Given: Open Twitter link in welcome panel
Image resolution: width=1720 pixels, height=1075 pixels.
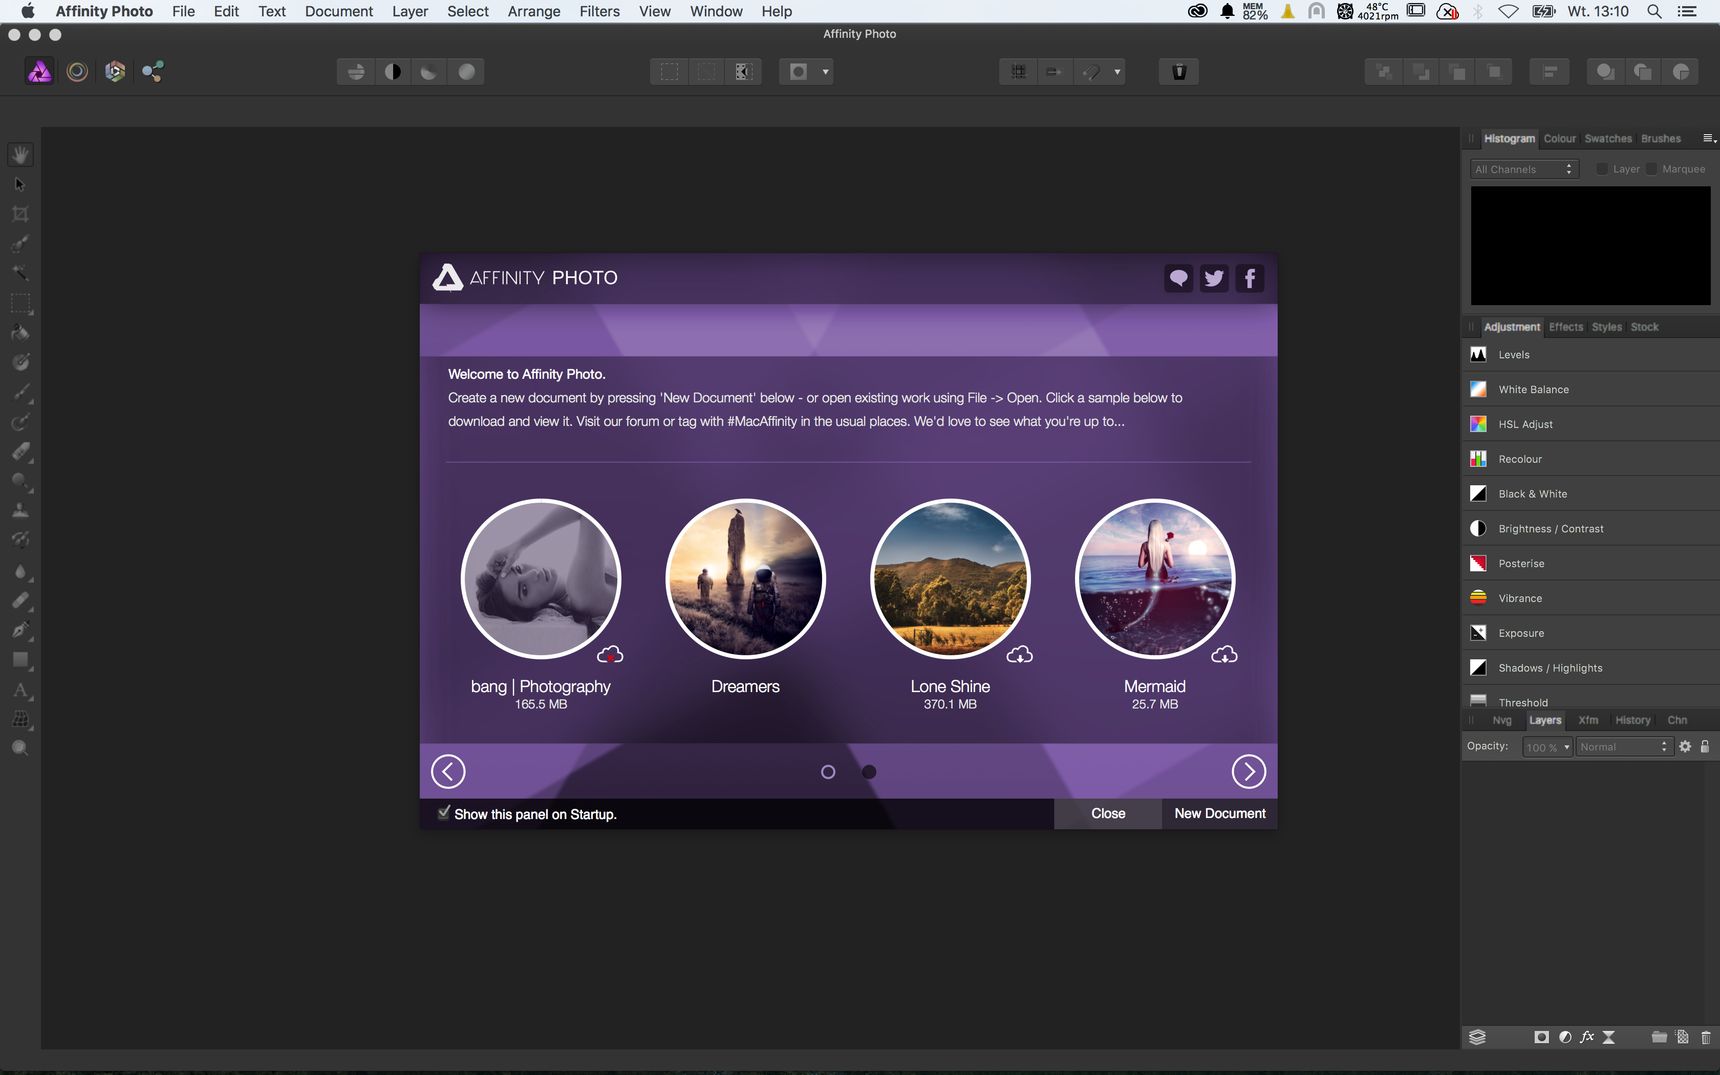Looking at the screenshot, I should point(1214,279).
